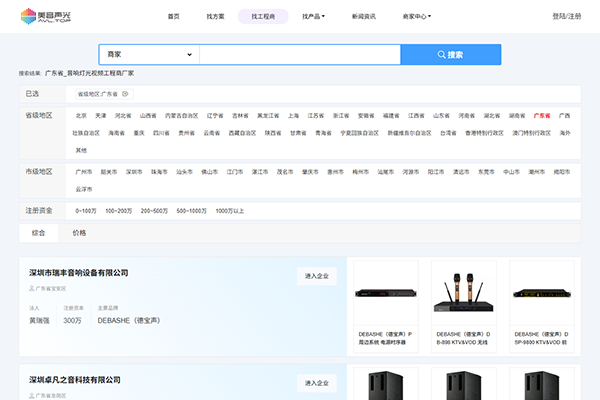Select the highlighted 广东省 province
Viewport: 600px width, 400px height.
click(542, 116)
